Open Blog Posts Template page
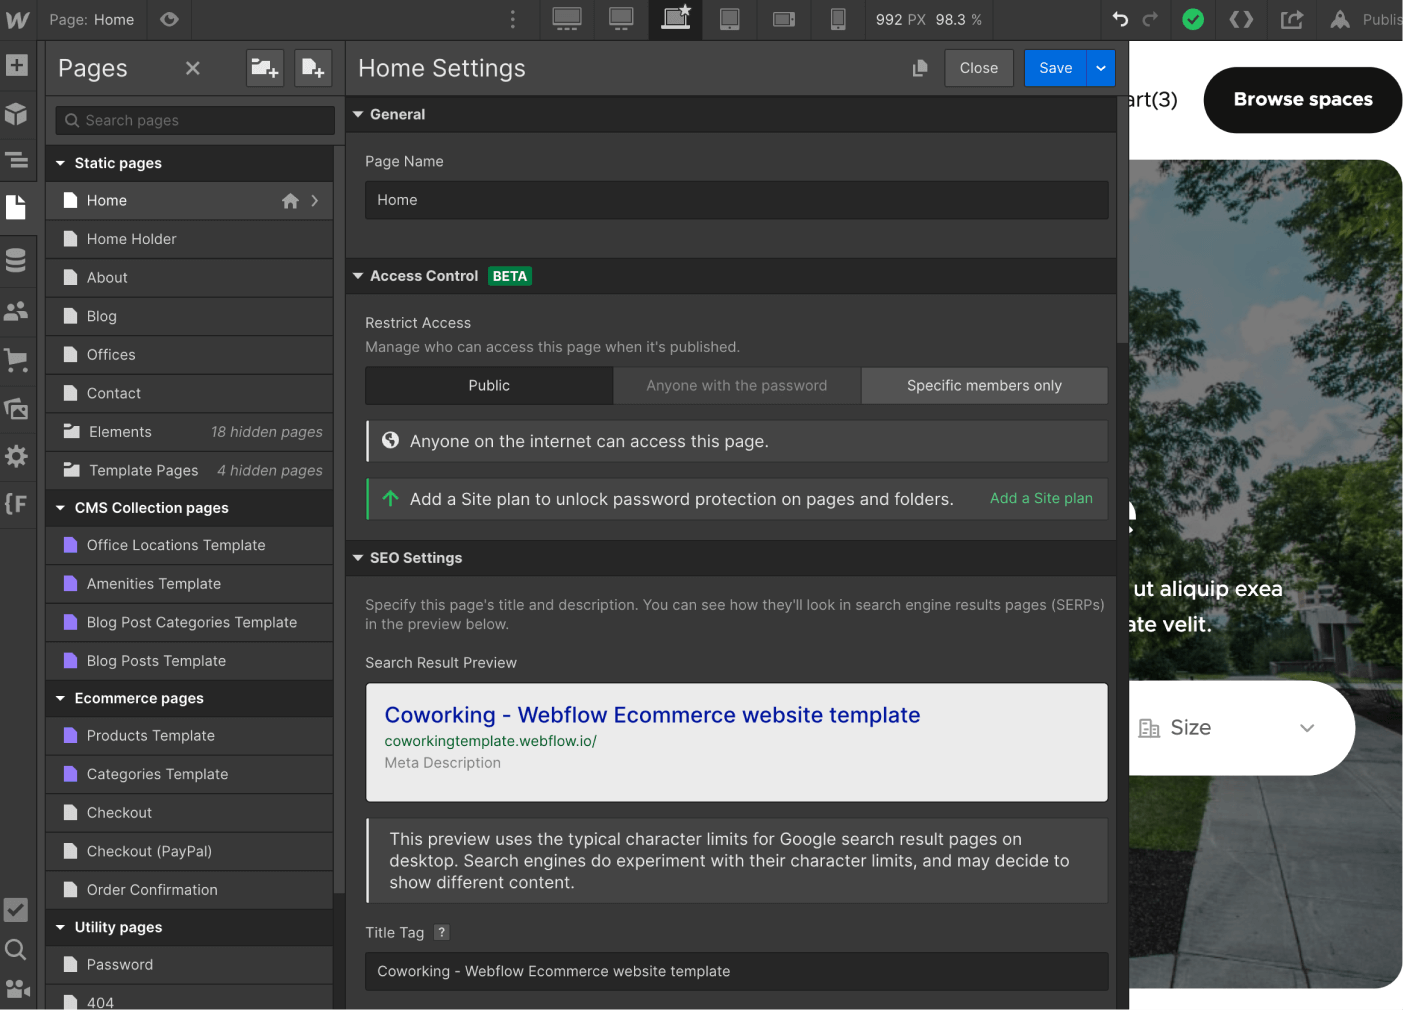The width and height of the screenshot is (1403, 1010). tap(189, 661)
